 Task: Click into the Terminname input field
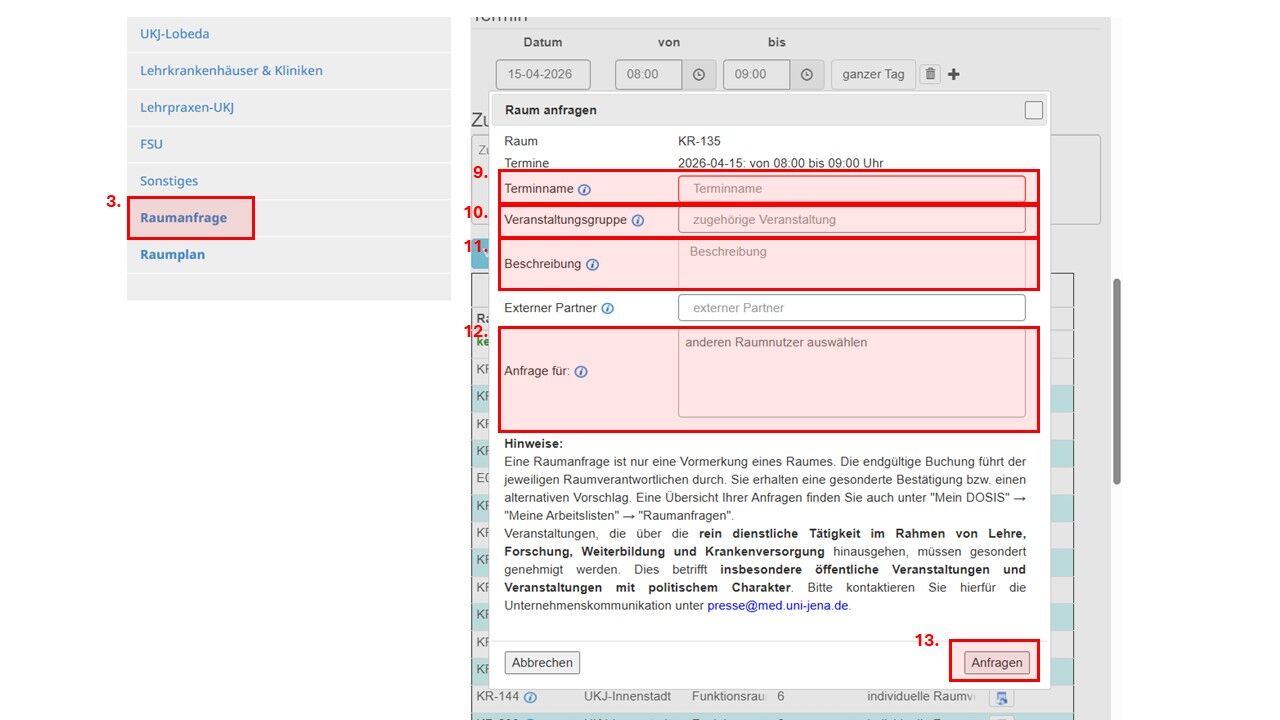coord(851,189)
